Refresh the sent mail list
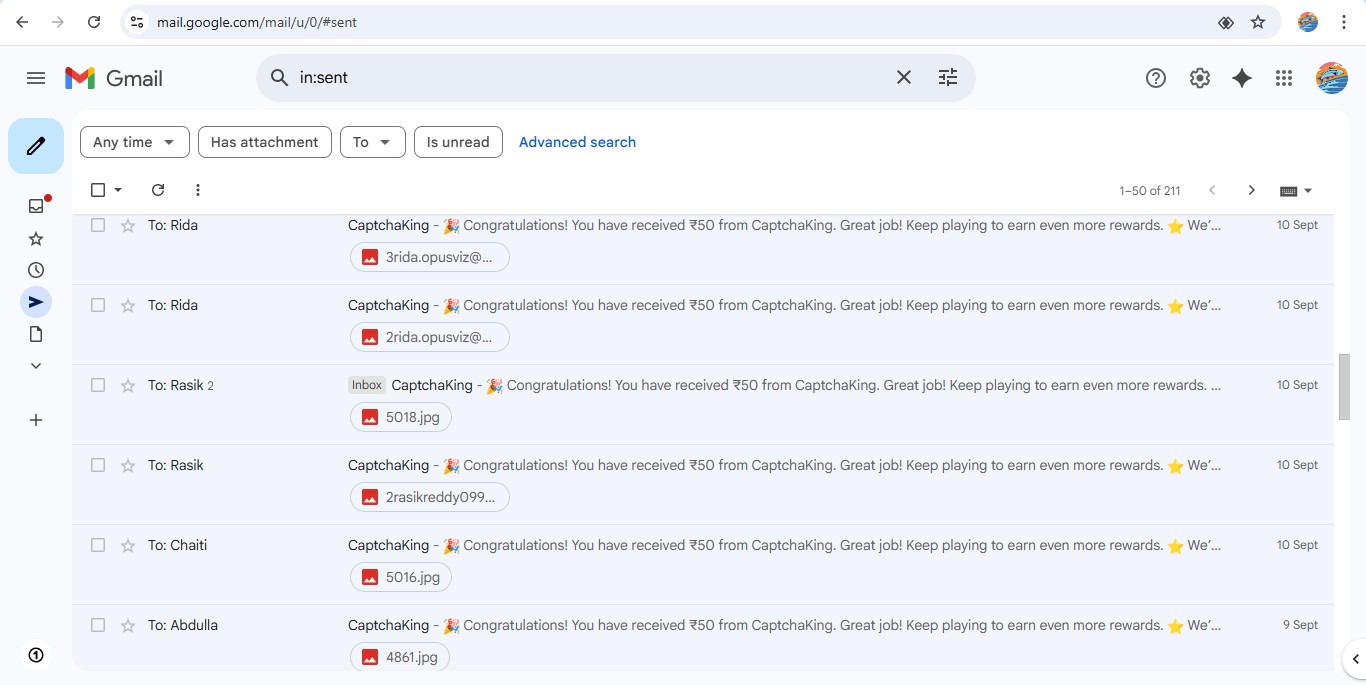Screen dimensions: 1366x685 point(157,190)
